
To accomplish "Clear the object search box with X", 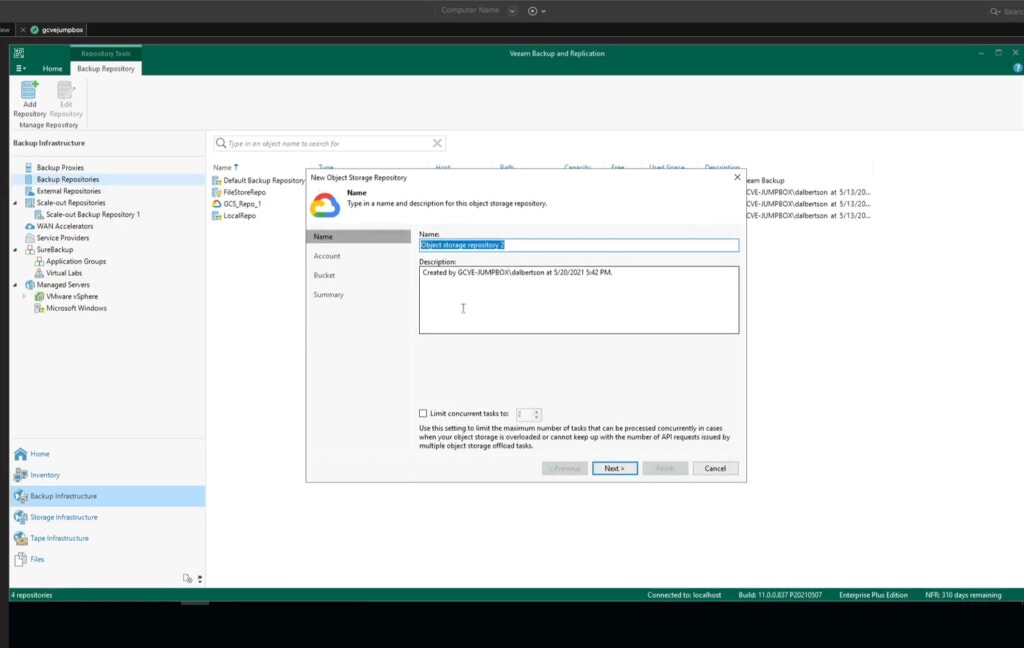I will pos(437,143).
